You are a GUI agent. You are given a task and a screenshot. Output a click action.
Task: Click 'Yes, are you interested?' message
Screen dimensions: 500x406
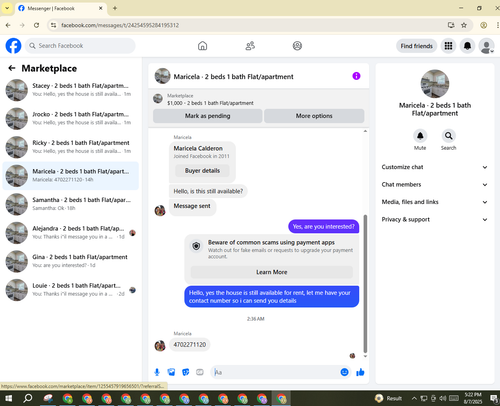pos(323,227)
